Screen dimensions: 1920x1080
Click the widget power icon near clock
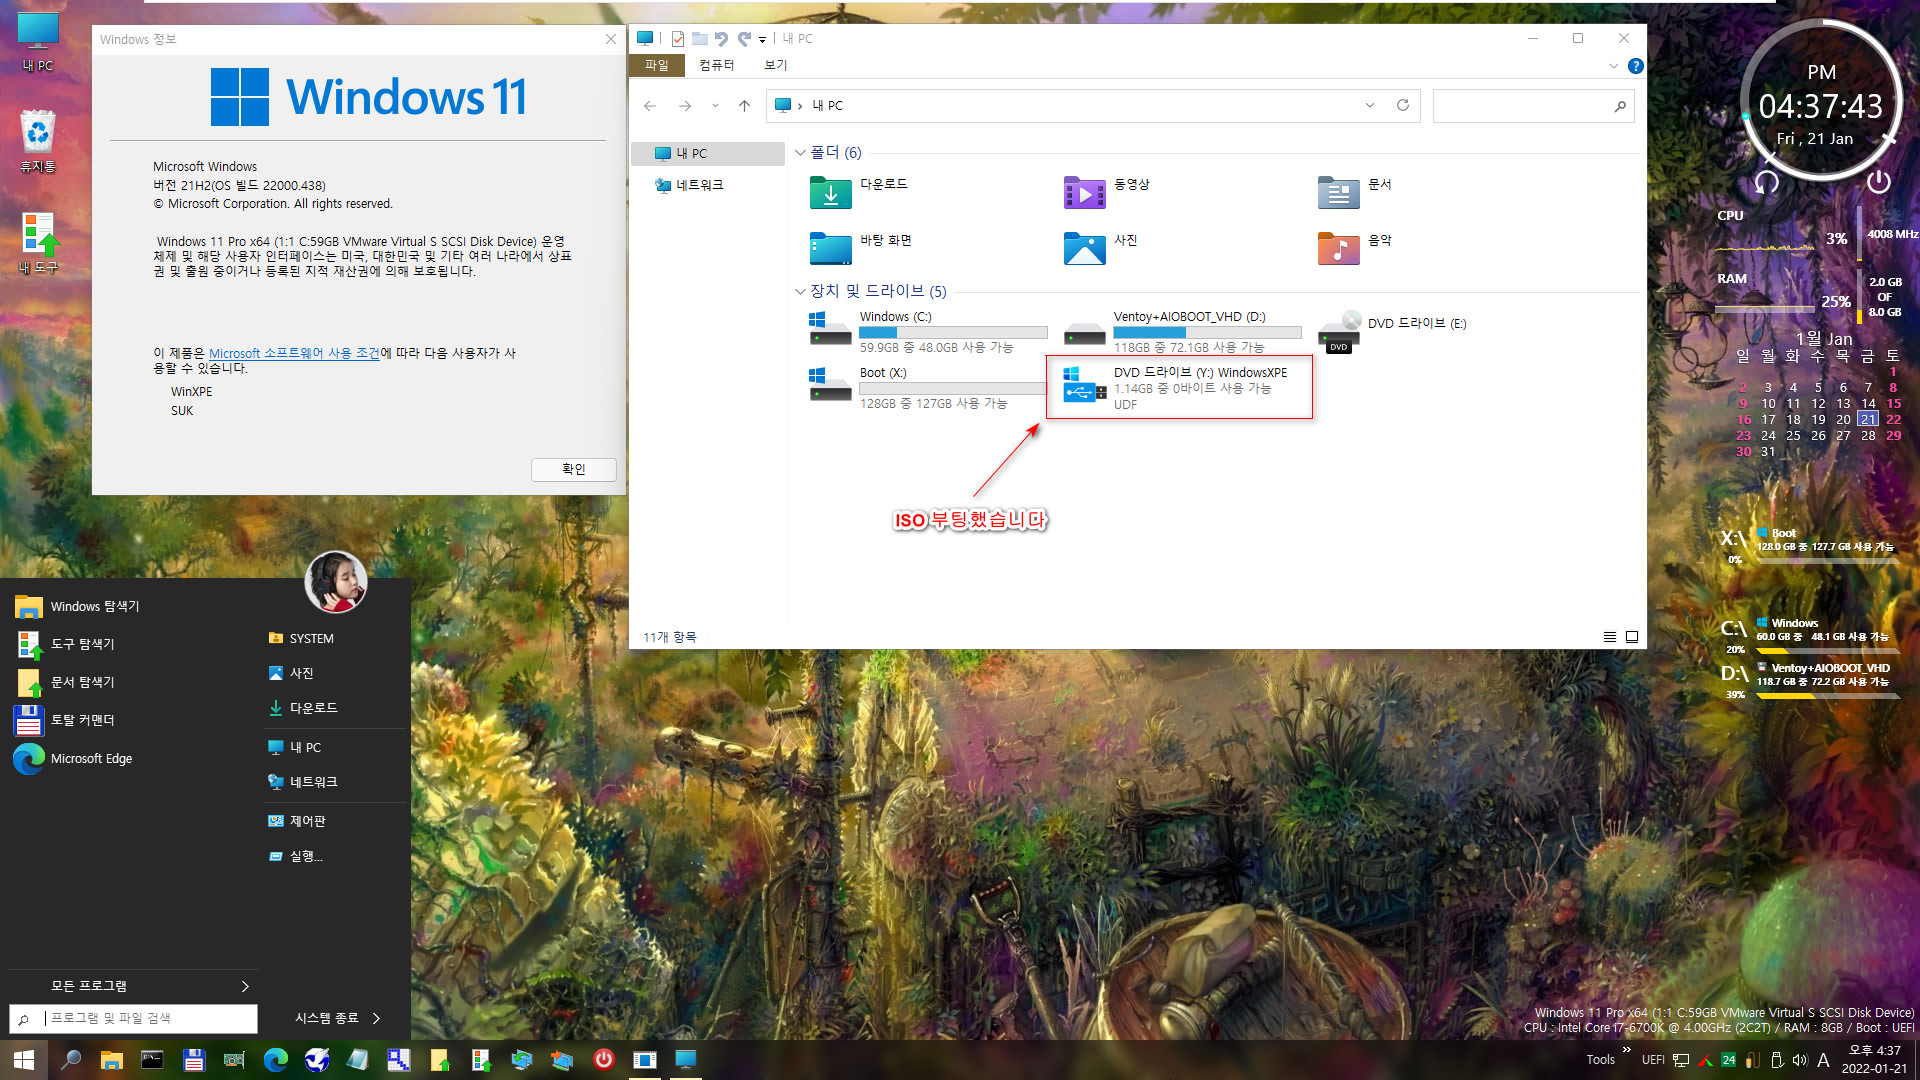(1879, 181)
